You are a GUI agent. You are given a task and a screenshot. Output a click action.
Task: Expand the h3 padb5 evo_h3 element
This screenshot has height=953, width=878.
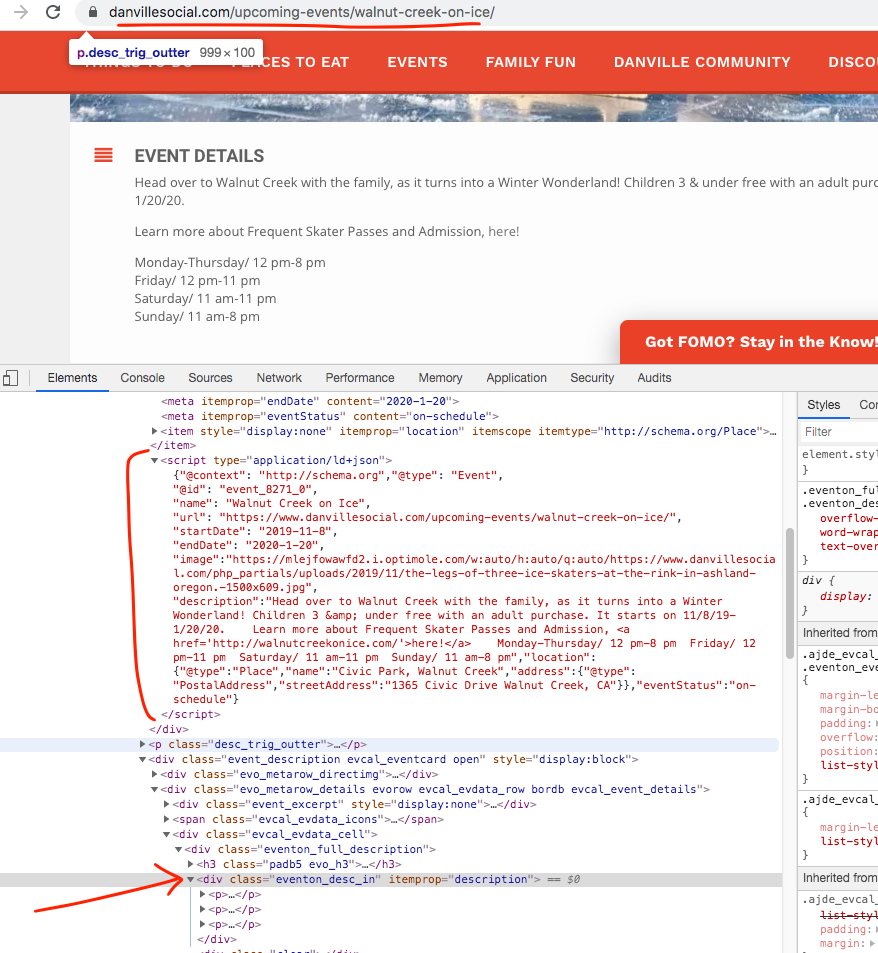[191, 864]
